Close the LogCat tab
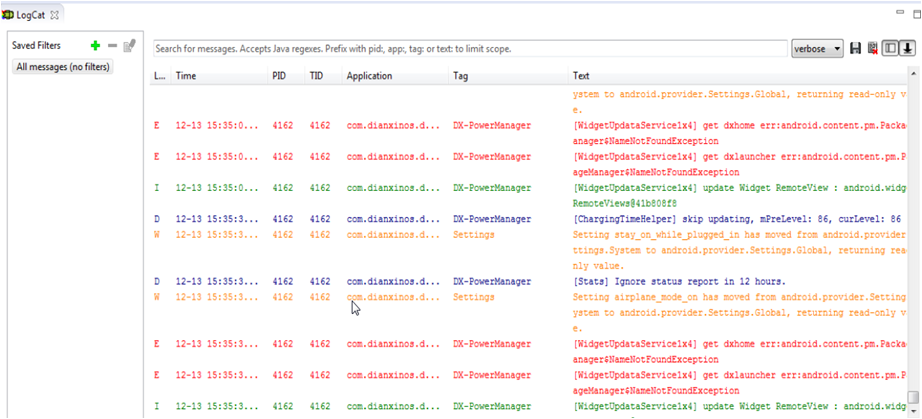This screenshot has height=419, width=922. pyautogui.click(x=55, y=15)
